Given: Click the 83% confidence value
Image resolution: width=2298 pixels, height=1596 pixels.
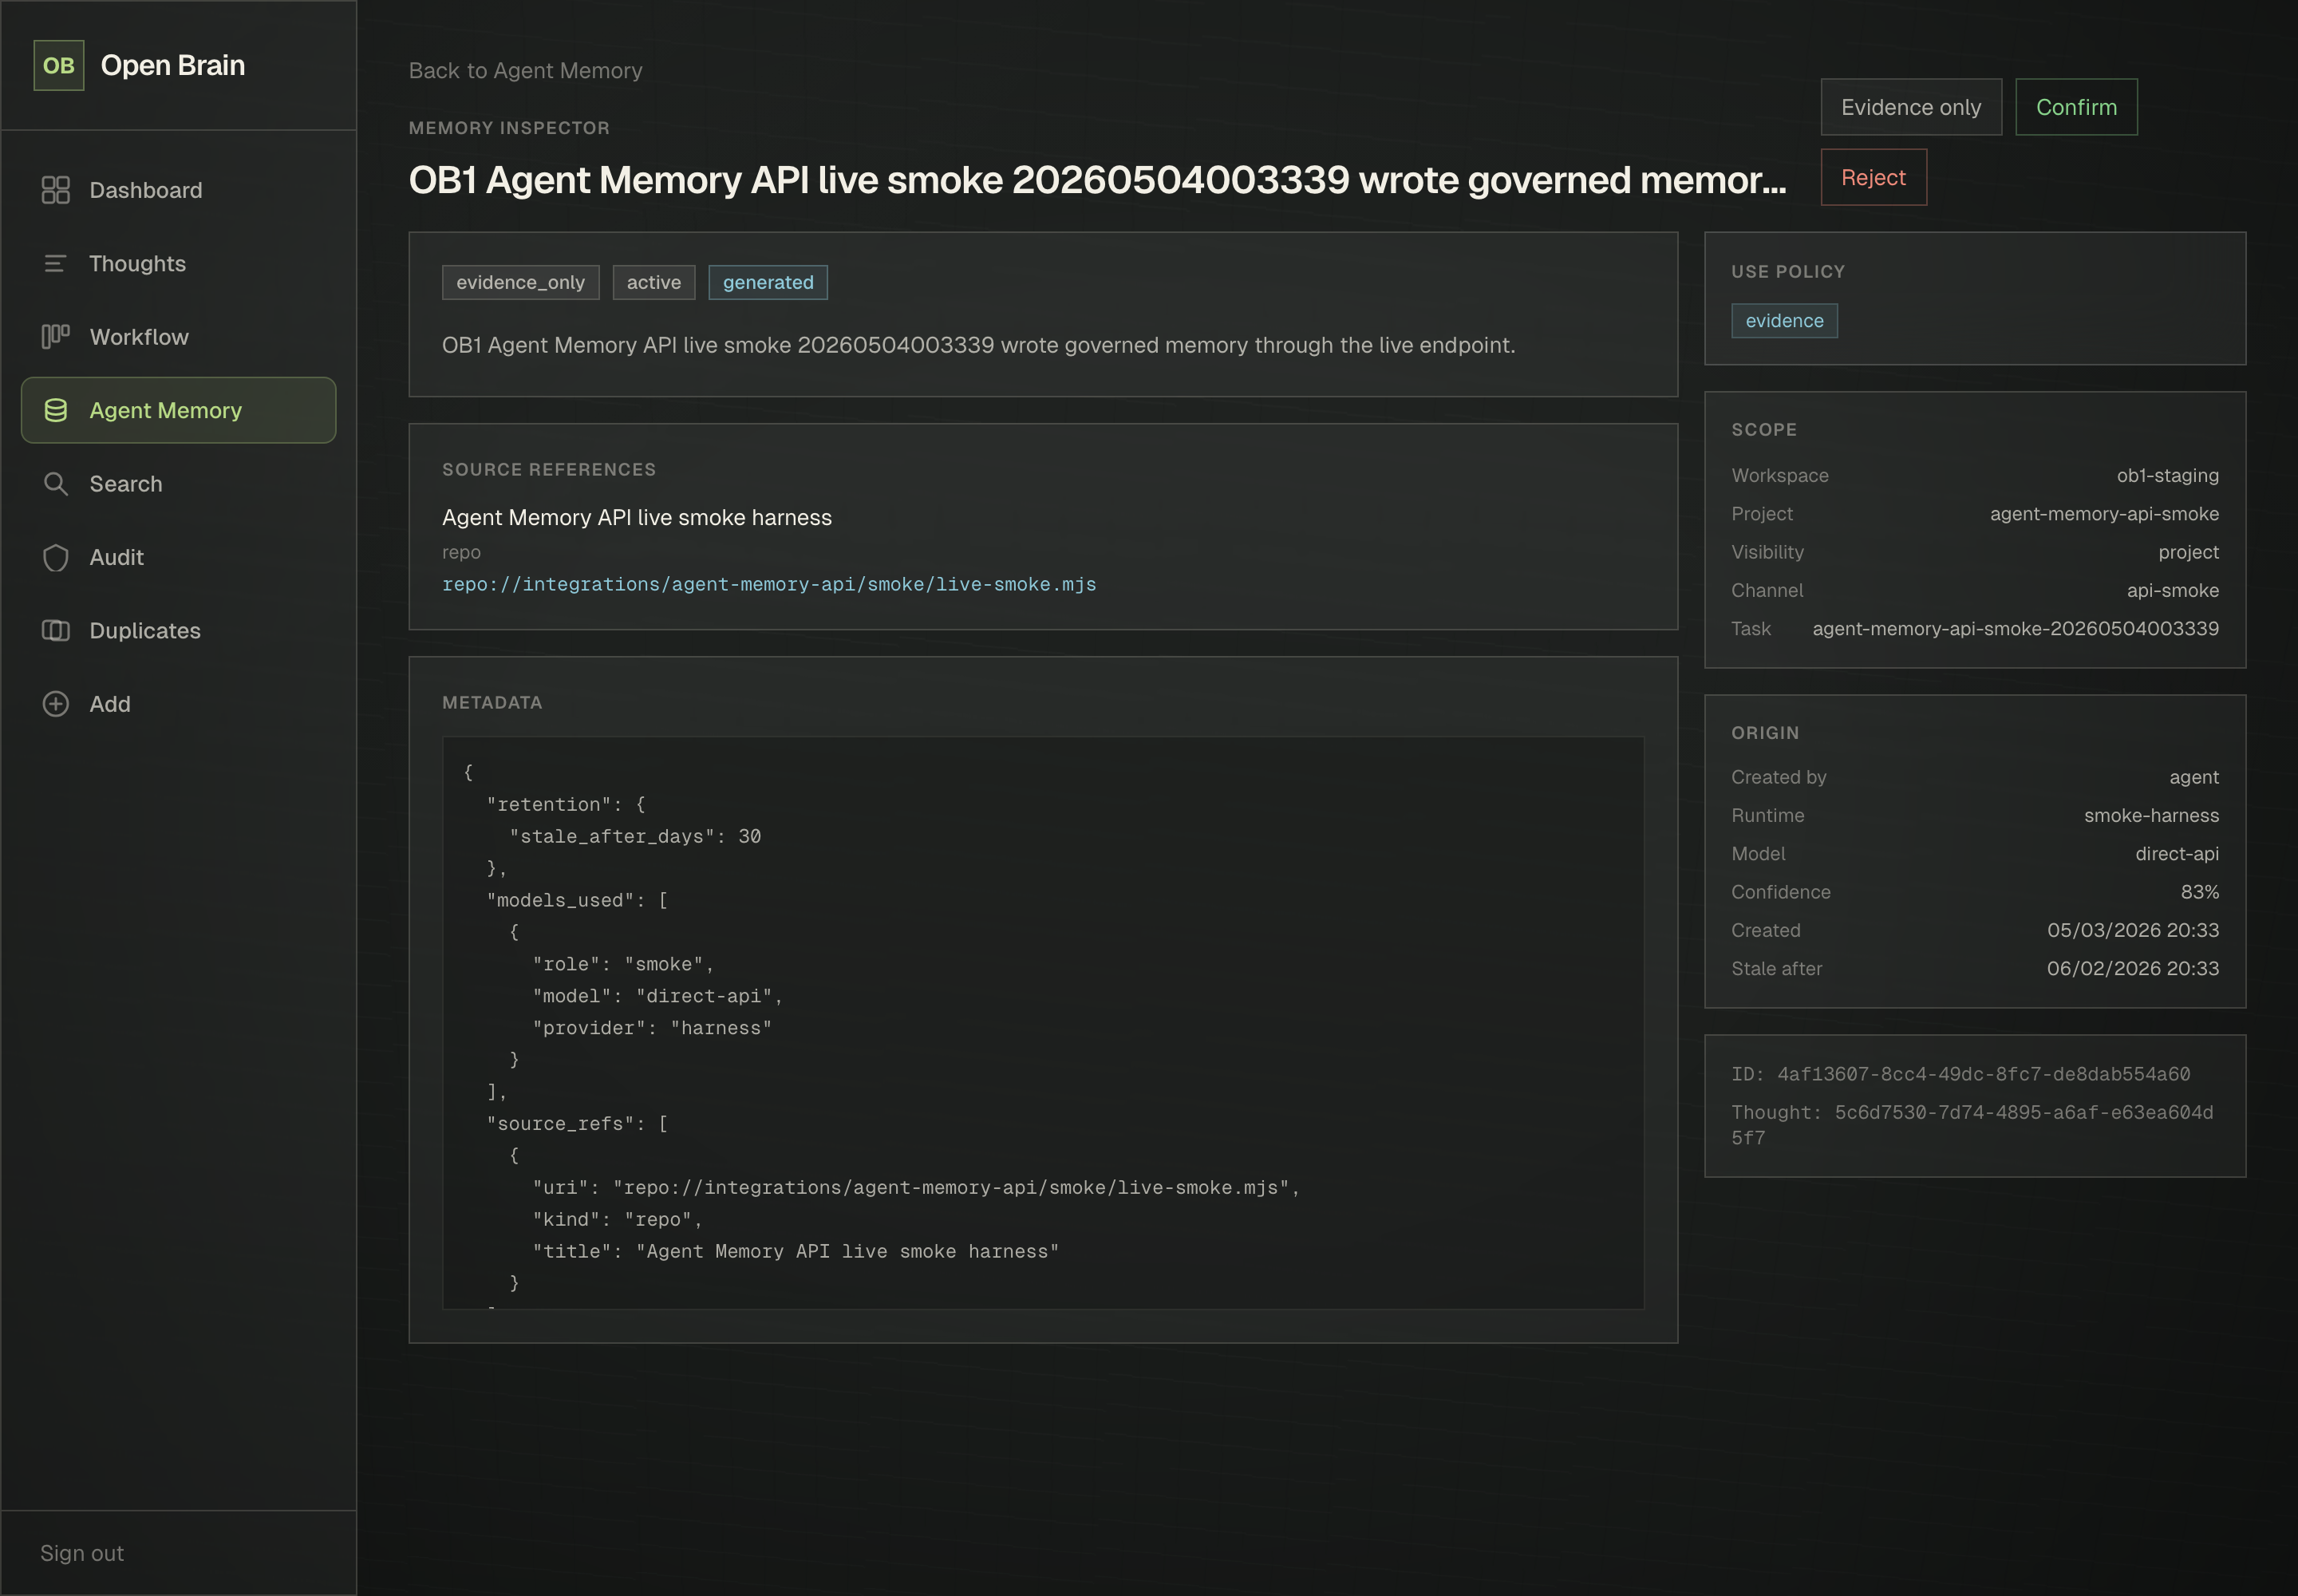Looking at the screenshot, I should coord(2199,892).
